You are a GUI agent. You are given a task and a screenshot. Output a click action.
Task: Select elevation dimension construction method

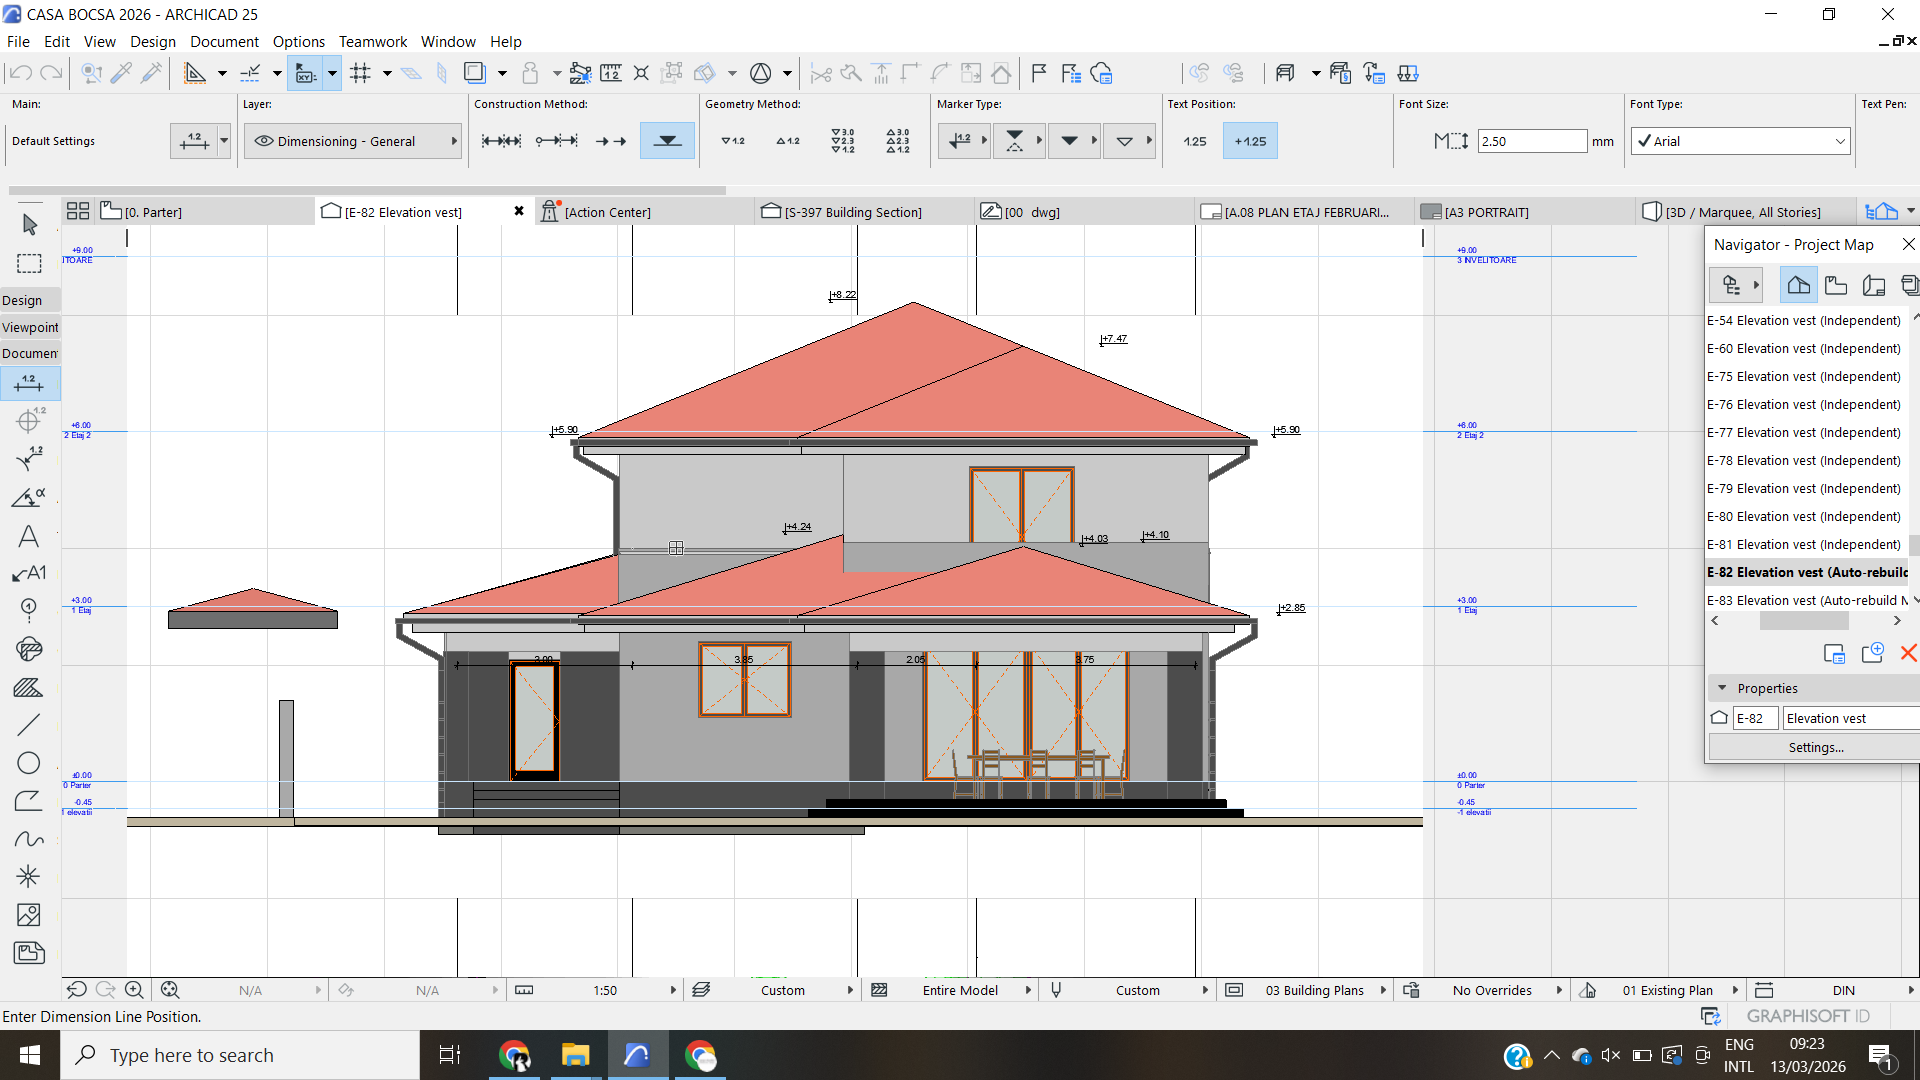click(x=667, y=141)
